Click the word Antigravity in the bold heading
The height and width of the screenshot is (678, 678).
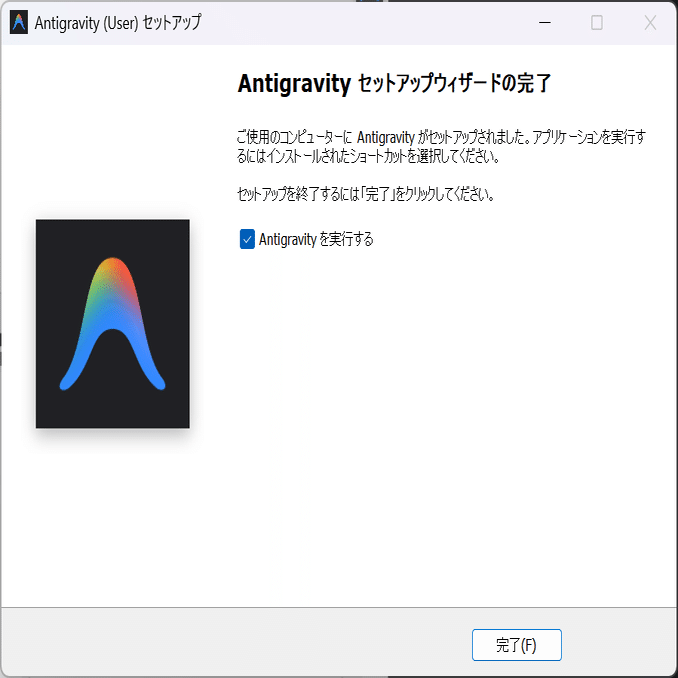pyautogui.click(x=294, y=83)
